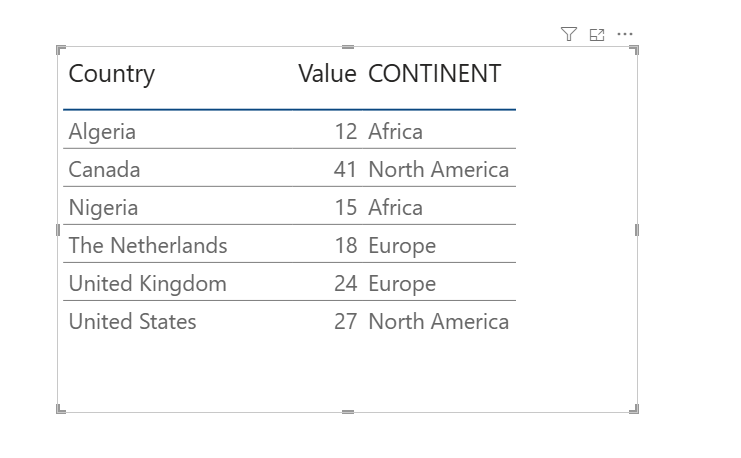Click North America in the Canada row
Viewport: 741px width, 458px height.
click(x=438, y=170)
